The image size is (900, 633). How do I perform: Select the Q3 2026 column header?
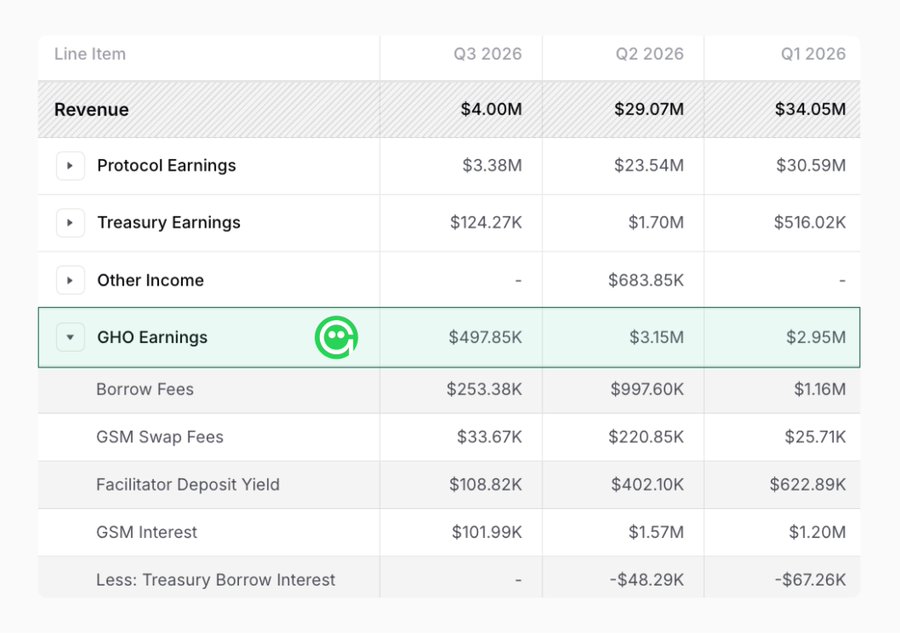coord(487,54)
